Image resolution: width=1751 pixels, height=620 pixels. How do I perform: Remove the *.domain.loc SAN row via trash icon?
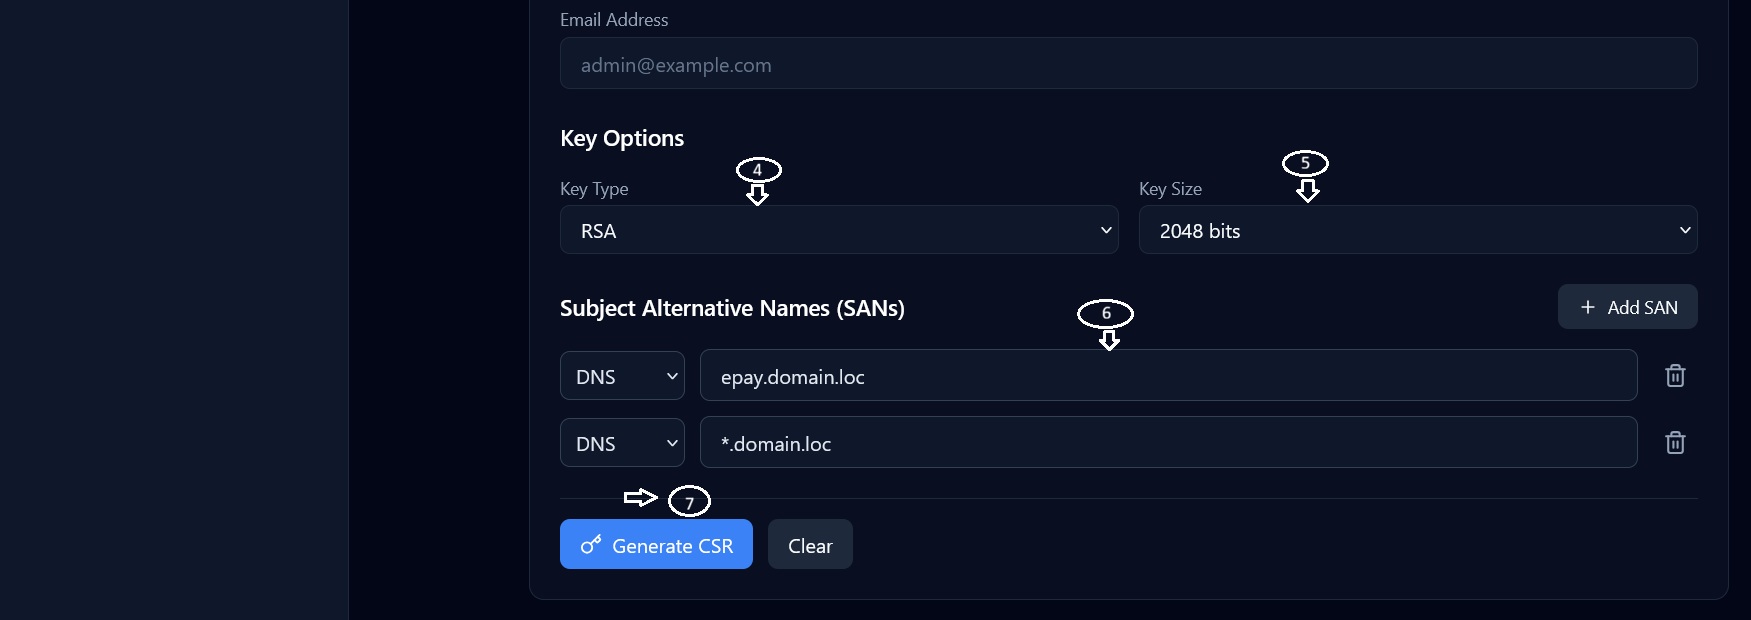click(1675, 443)
